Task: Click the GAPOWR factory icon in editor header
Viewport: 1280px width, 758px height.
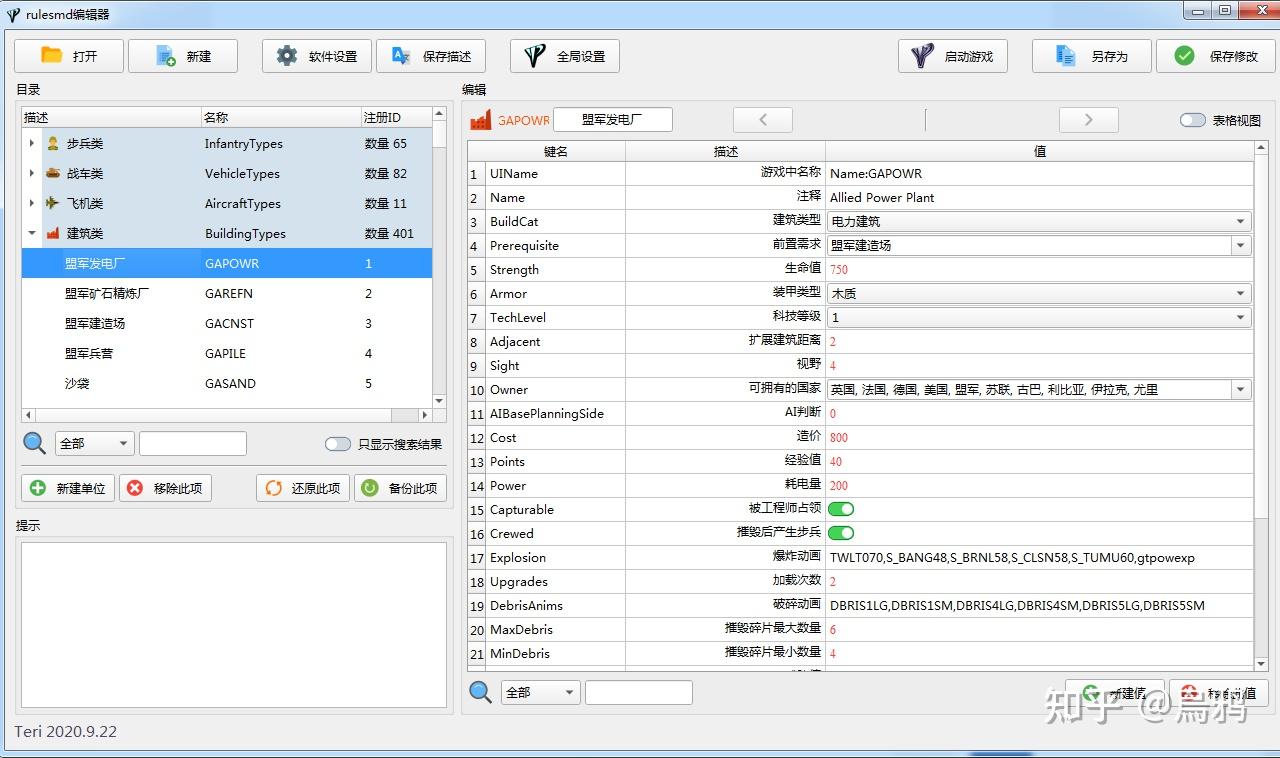Action: point(481,120)
